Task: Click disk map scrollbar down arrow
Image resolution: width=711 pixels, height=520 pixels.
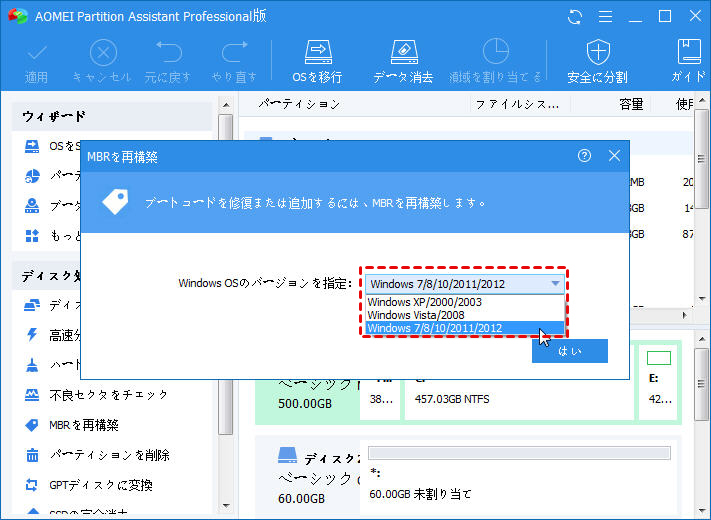Action: click(701, 512)
